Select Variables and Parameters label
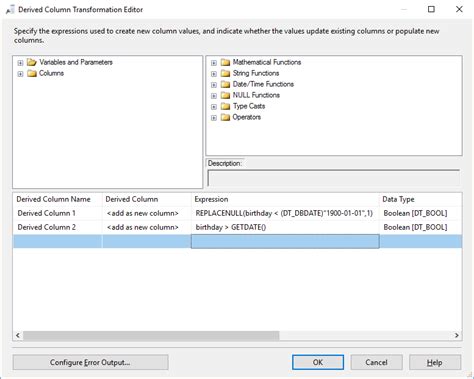Screen dimensions: 474x379 pos(76,62)
